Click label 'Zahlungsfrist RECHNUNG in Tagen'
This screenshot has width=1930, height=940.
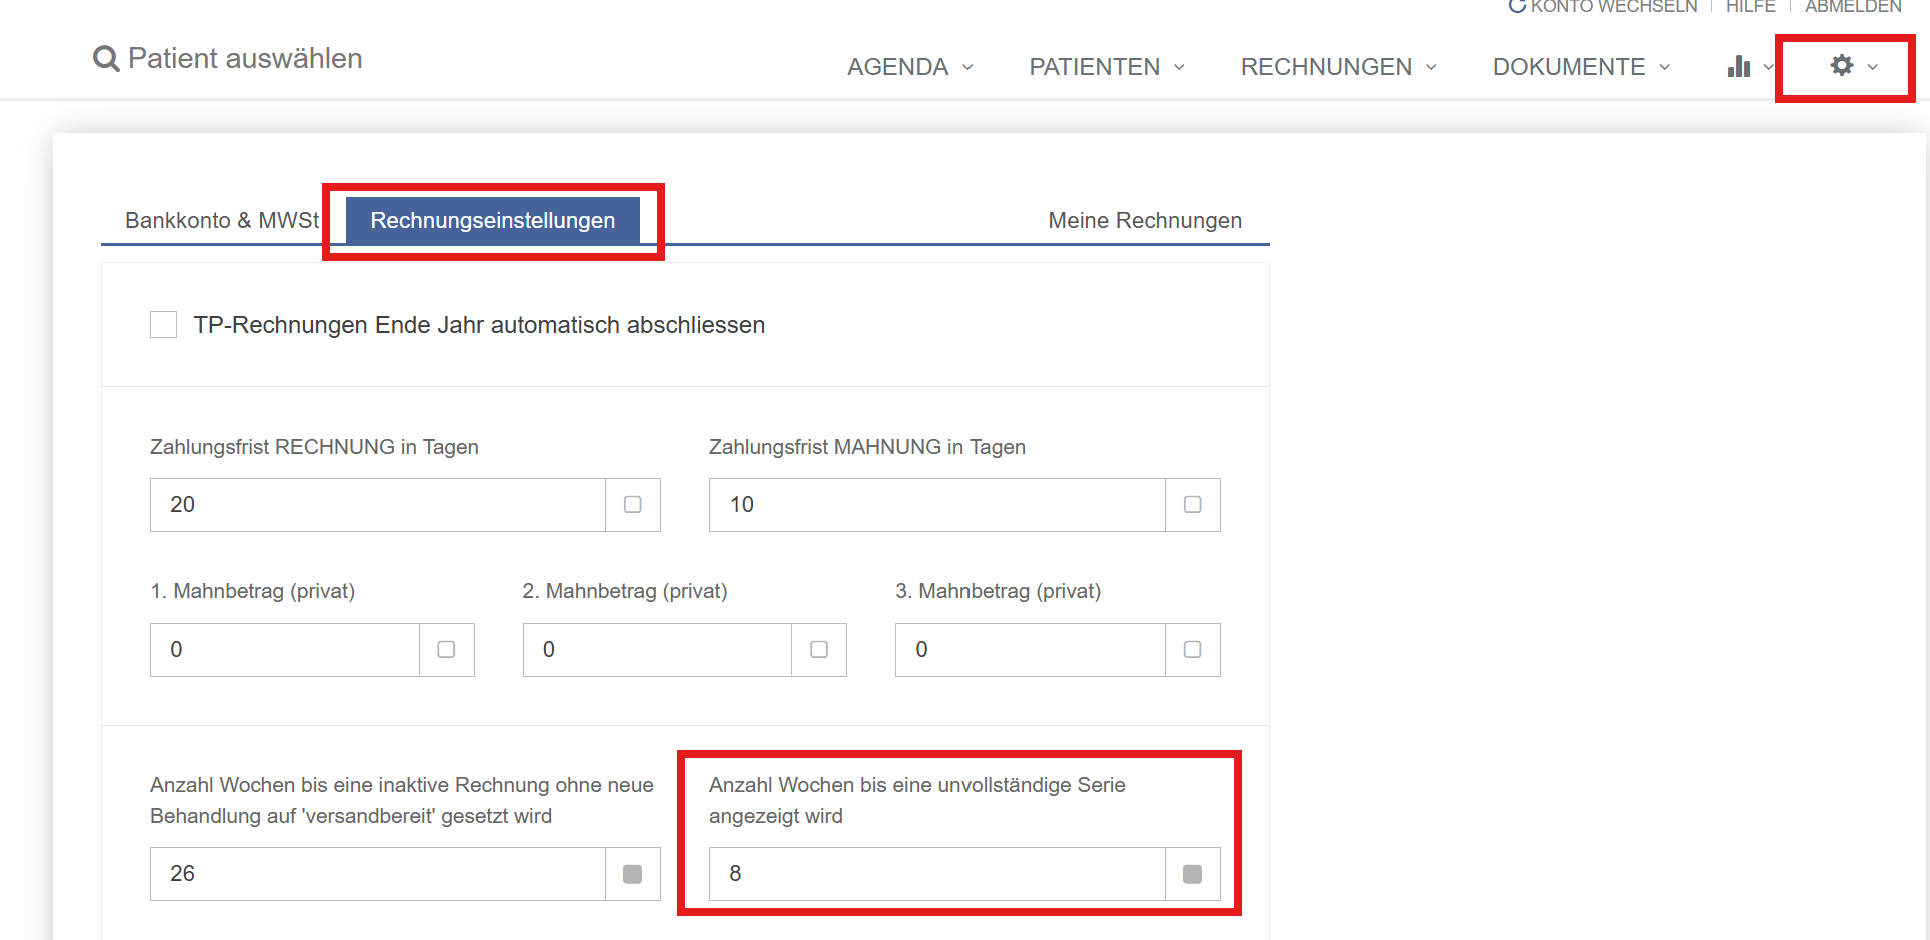click(x=314, y=447)
